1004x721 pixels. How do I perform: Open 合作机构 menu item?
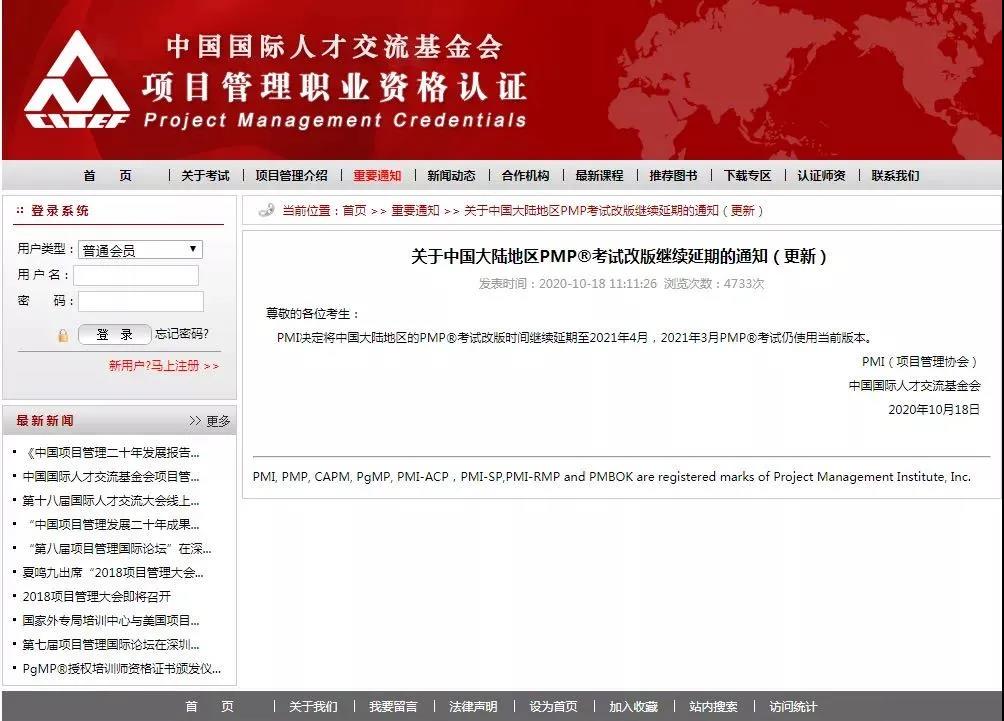tap(525, 175)
